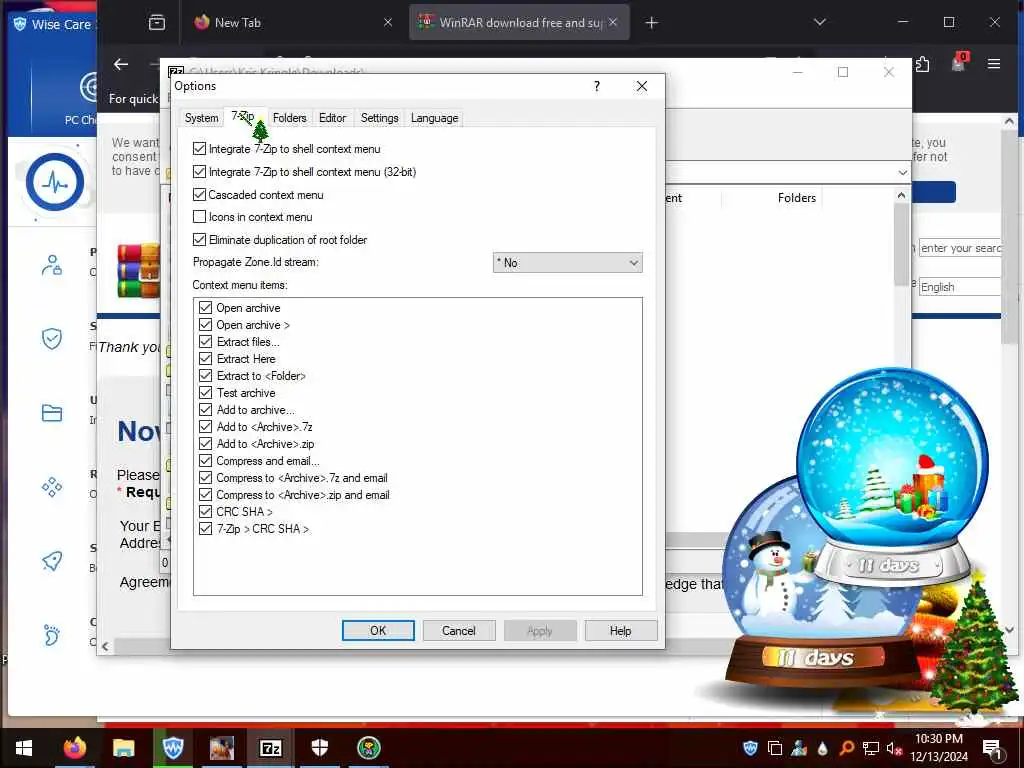Open the folder icon in Wise Care sidebar
1024x768 pixels.
point(52,413)
